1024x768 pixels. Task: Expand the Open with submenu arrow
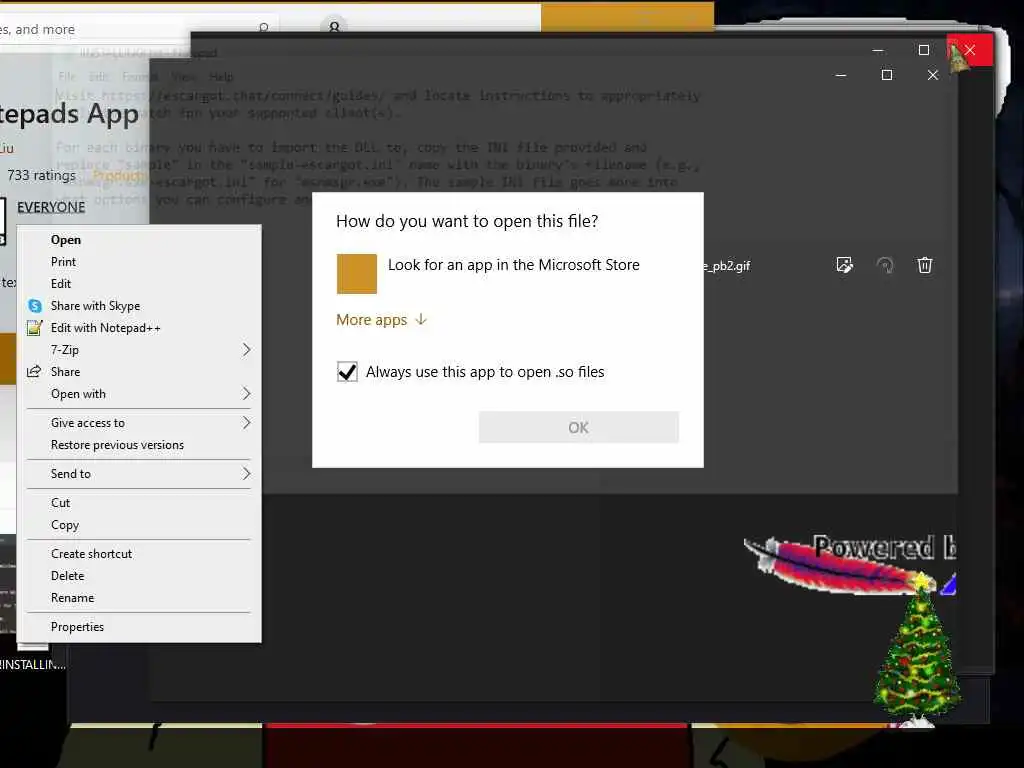click(246, 393)
